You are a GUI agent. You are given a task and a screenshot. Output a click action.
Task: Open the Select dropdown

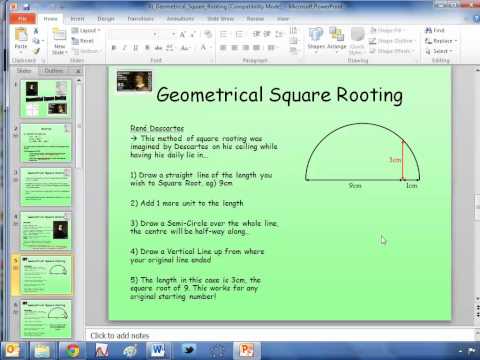pyautogui.click(x=439, y=51)
